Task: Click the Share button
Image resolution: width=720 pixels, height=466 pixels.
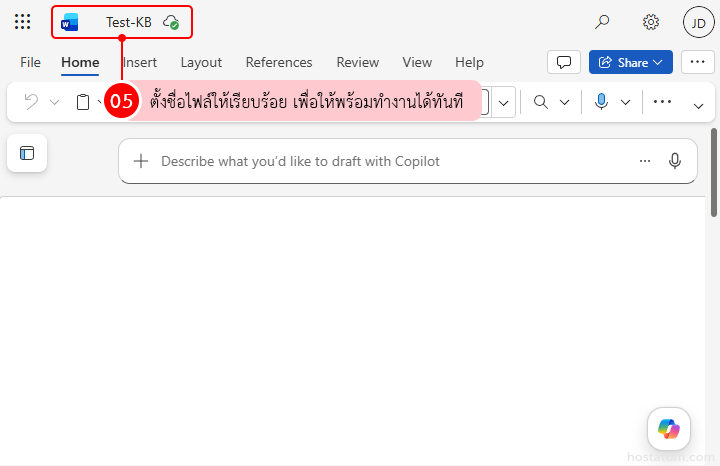Action: tap(631, 62)
